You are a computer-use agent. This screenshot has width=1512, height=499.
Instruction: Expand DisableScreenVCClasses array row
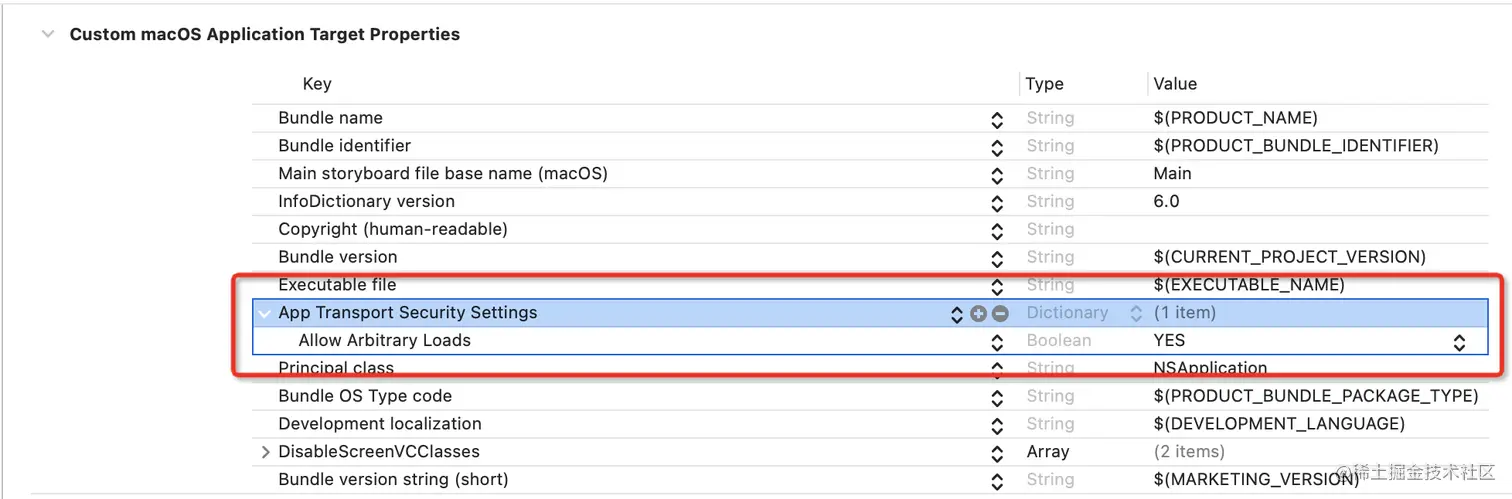265,452
